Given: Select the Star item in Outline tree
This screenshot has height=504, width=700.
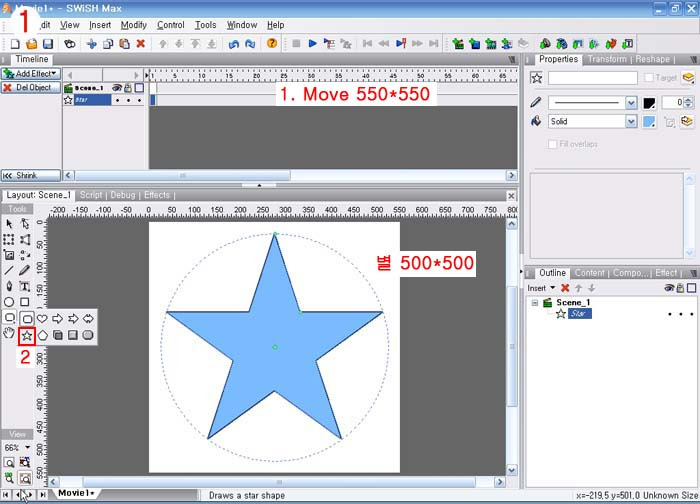Looking at the screenshot, I should click(579, 314).
